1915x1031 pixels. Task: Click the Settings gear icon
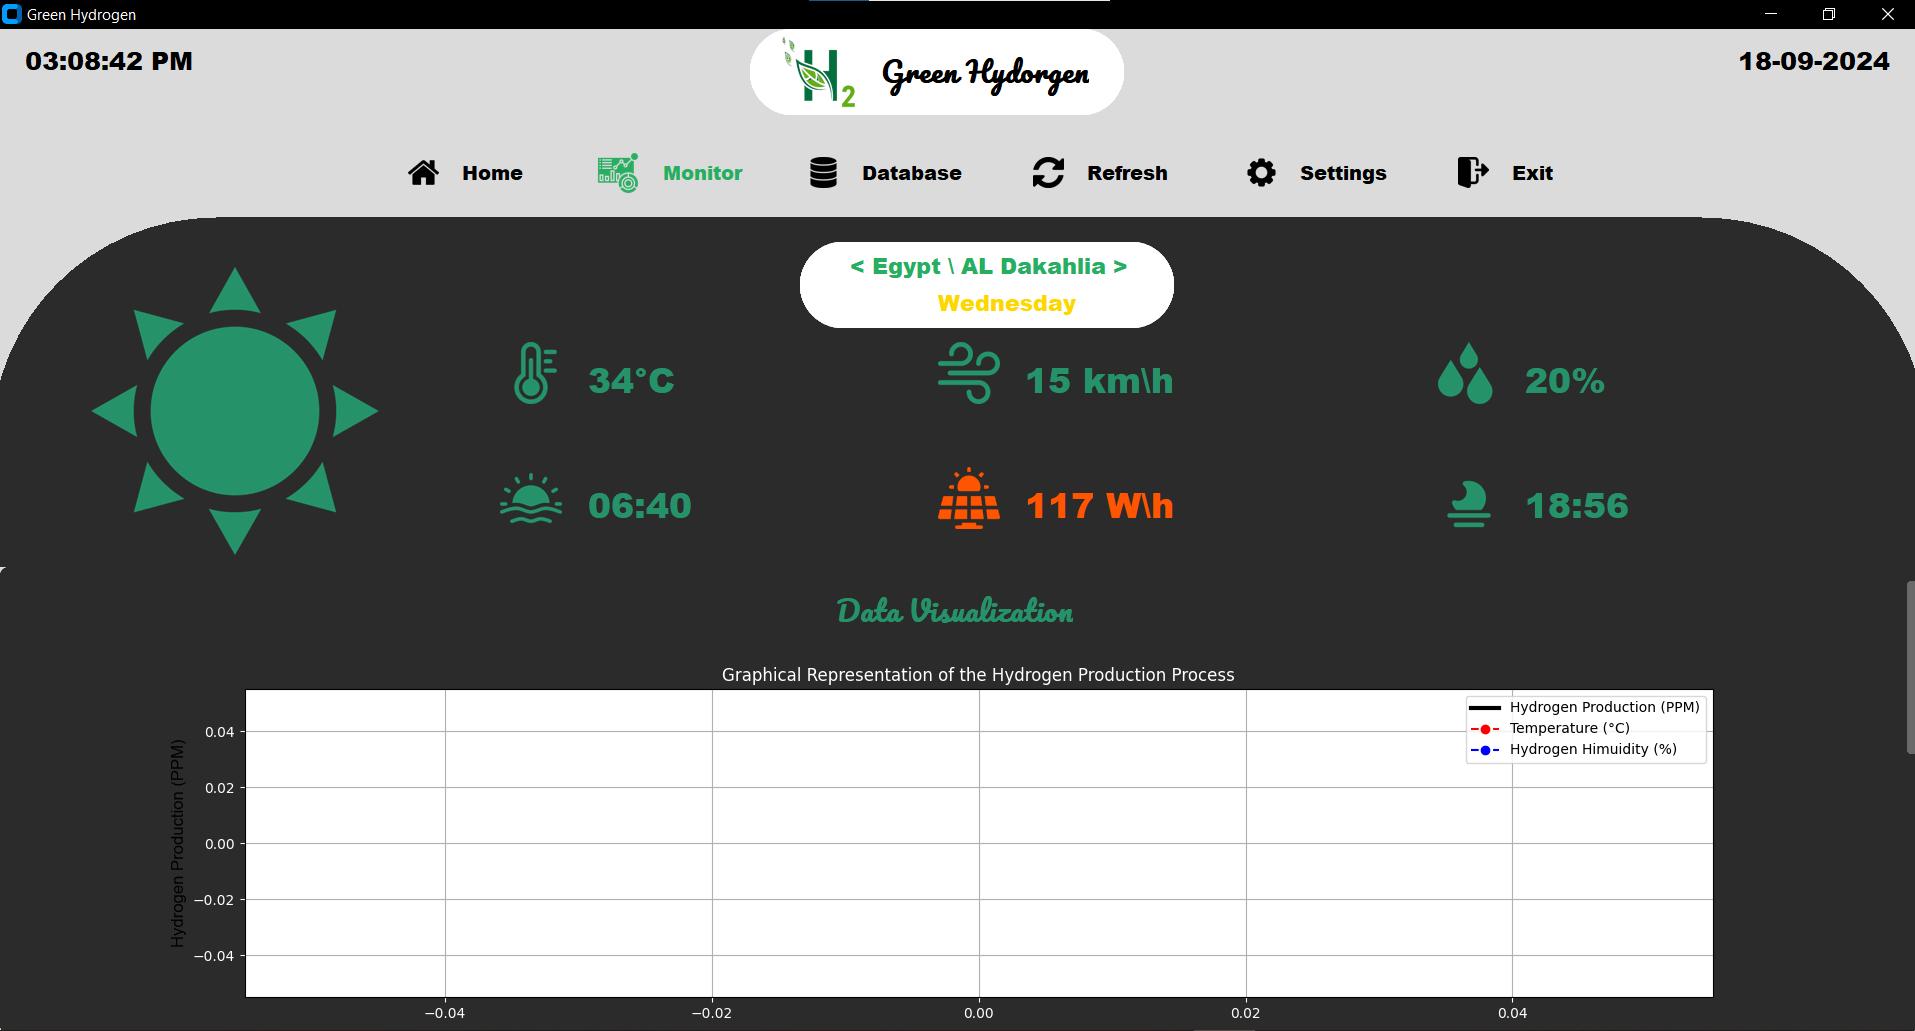[1261, 173]
